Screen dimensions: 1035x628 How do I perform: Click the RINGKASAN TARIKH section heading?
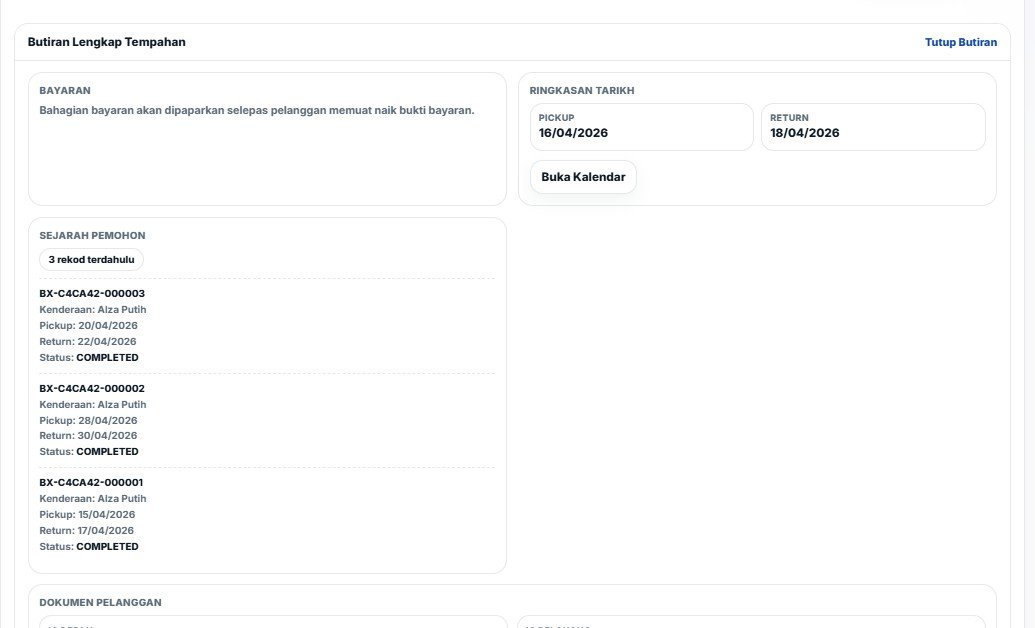pos(582,90)
